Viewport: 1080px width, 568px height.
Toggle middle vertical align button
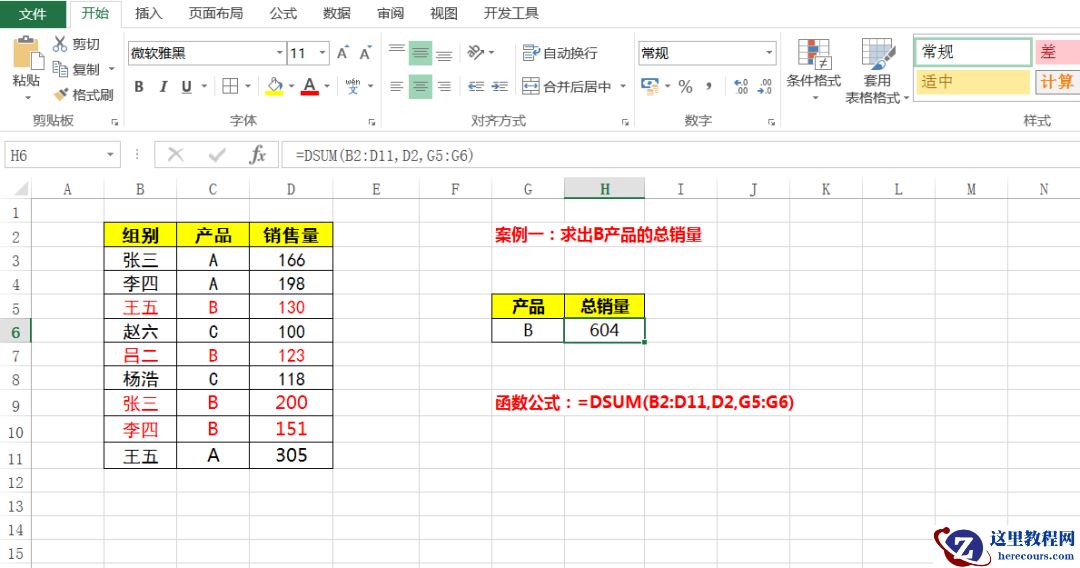click(420, 53)
